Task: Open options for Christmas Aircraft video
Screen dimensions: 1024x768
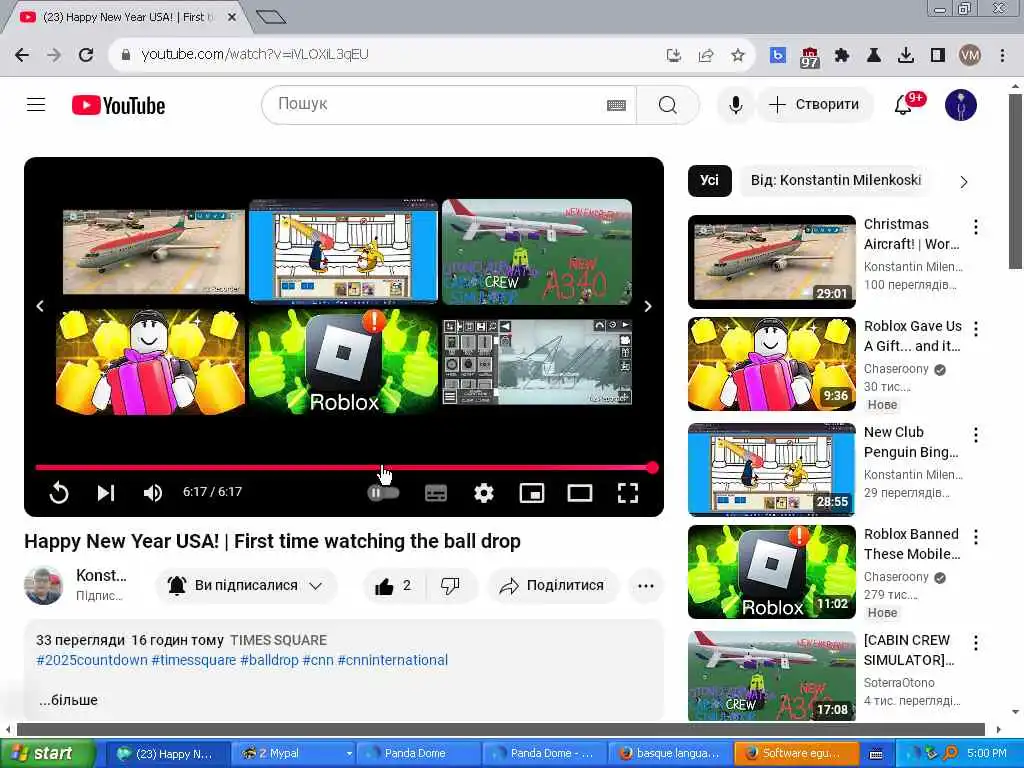Action: pyautogui.click(x=976, y=227)
